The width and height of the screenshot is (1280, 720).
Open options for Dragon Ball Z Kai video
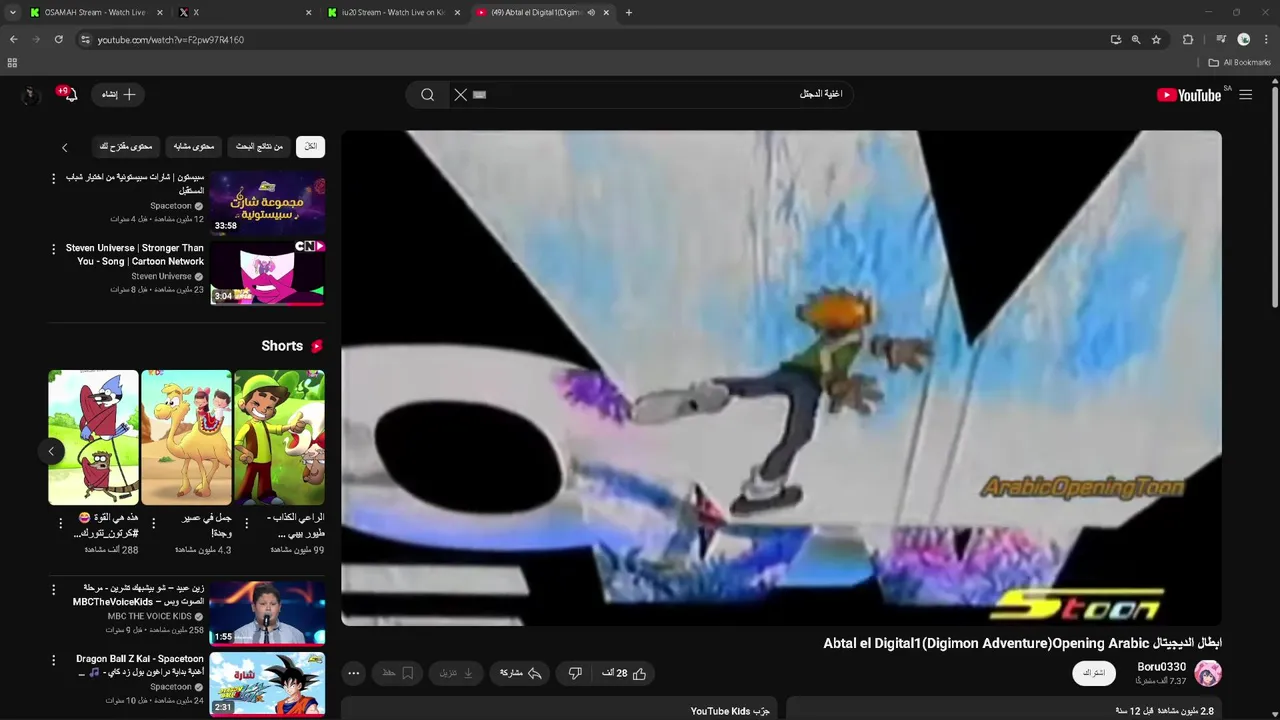(54, 660)
